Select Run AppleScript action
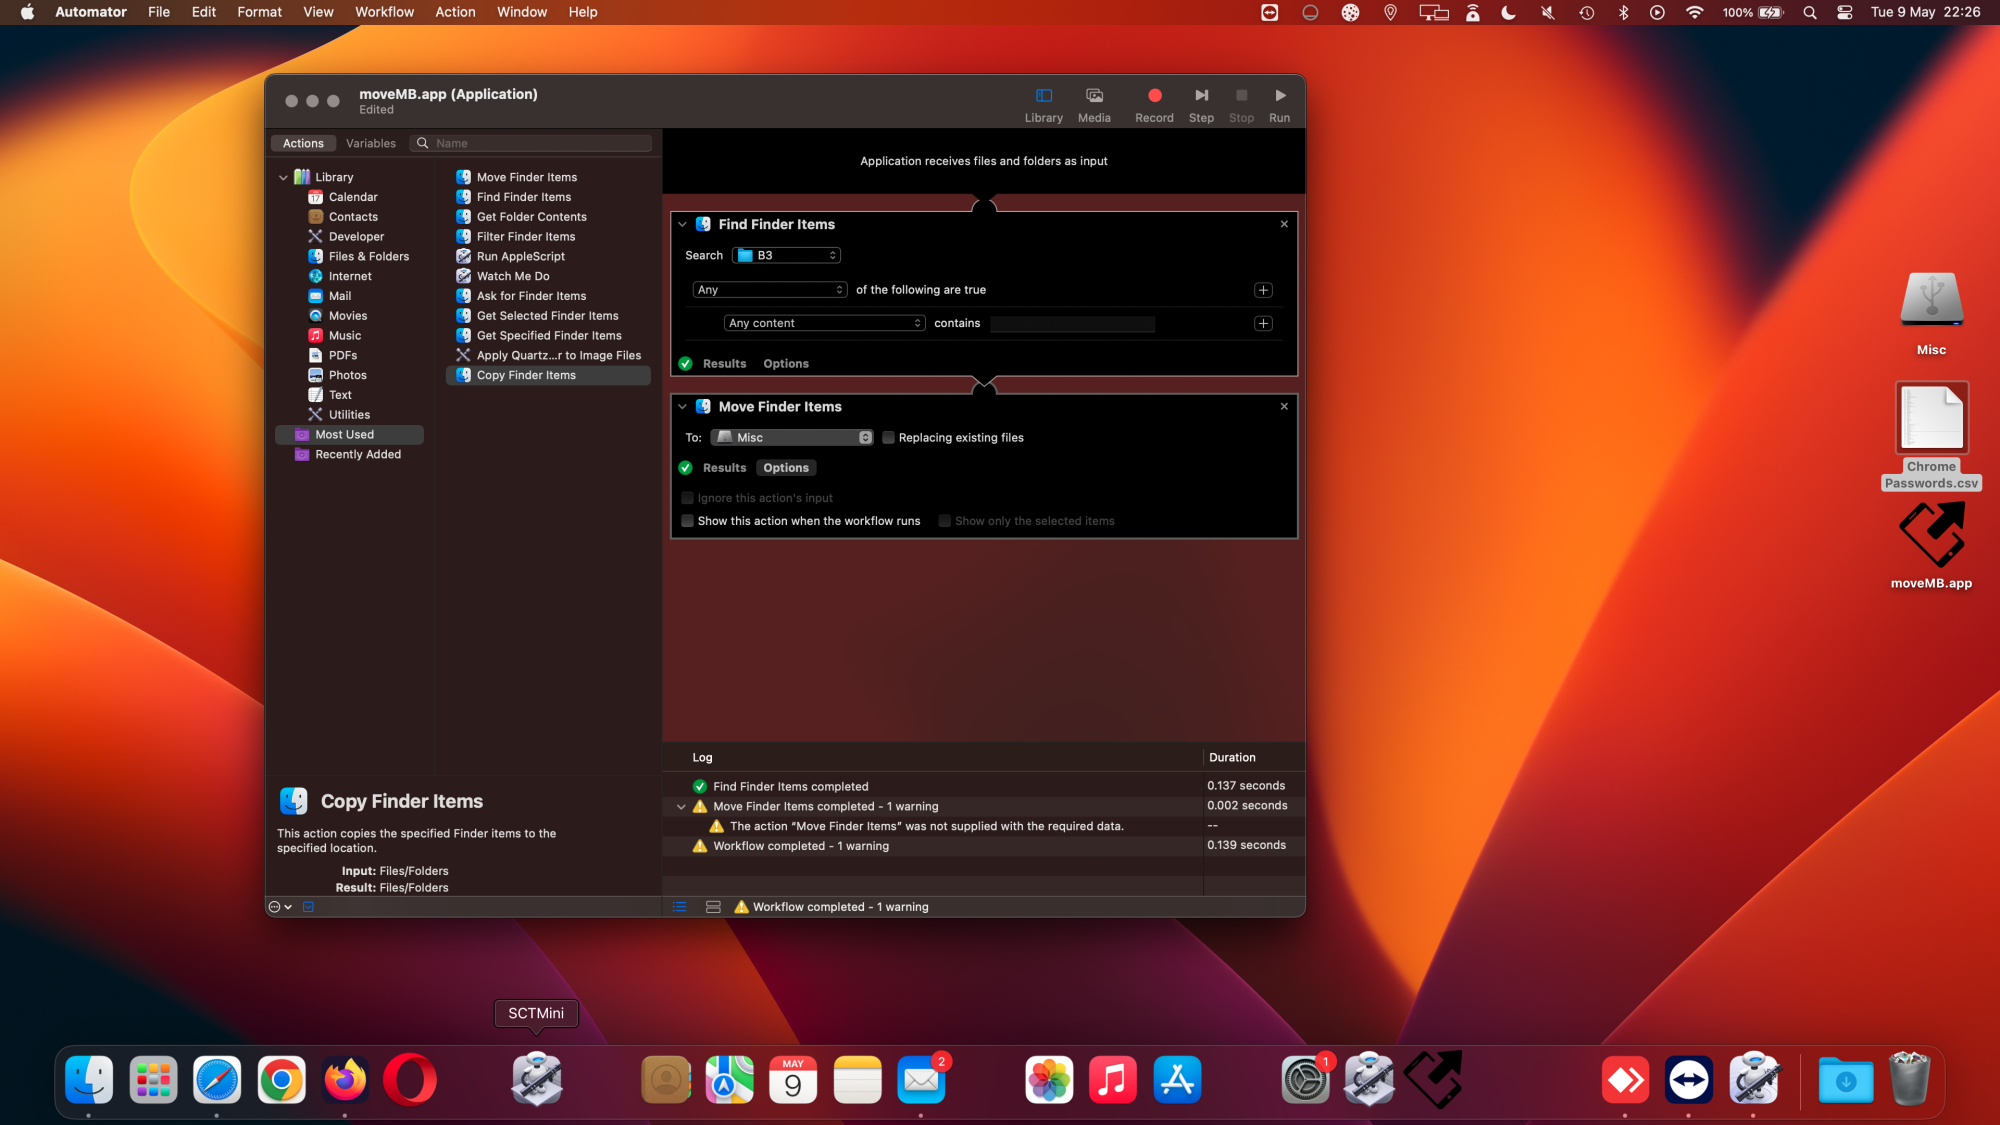 pos(520,256)
